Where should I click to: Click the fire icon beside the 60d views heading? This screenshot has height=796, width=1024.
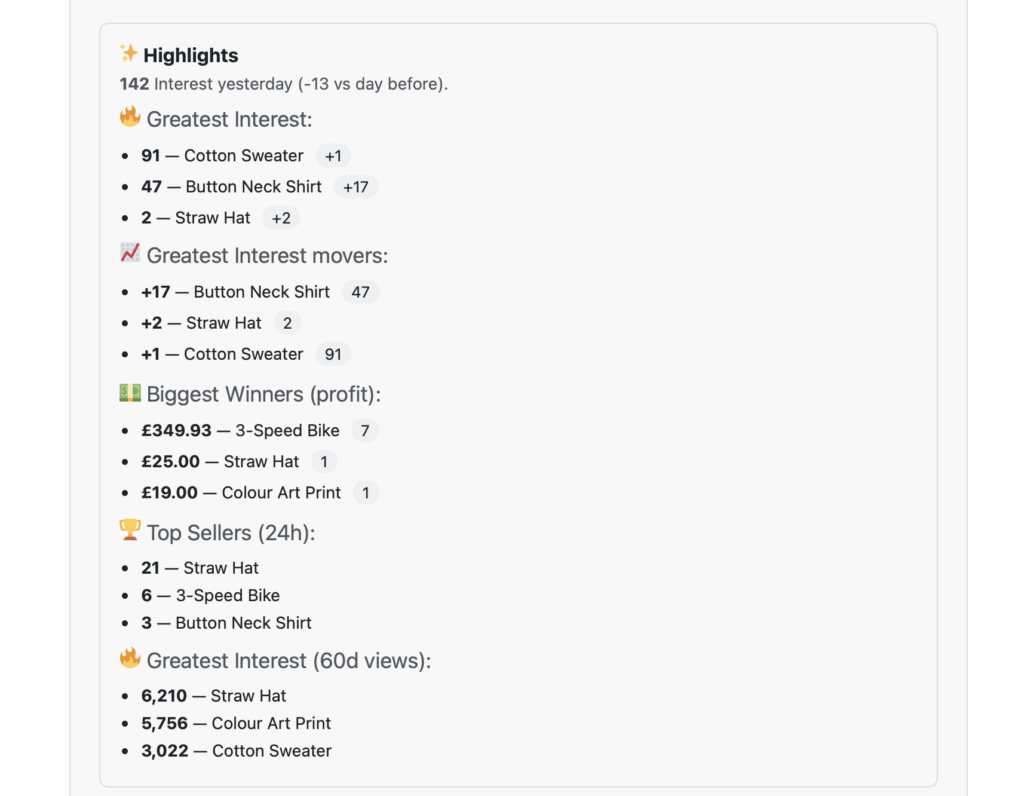coord(130,659)
